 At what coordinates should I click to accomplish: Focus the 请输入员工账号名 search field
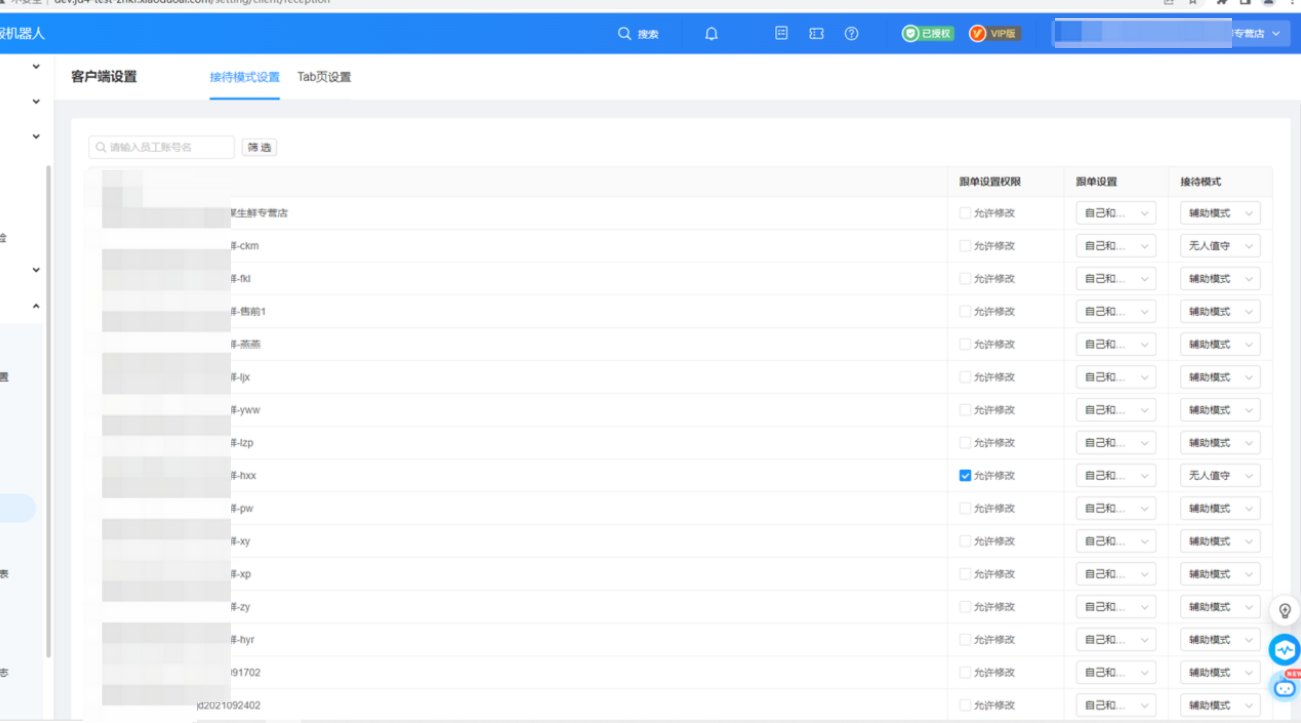pyautogui.click(x=162, y=147)
